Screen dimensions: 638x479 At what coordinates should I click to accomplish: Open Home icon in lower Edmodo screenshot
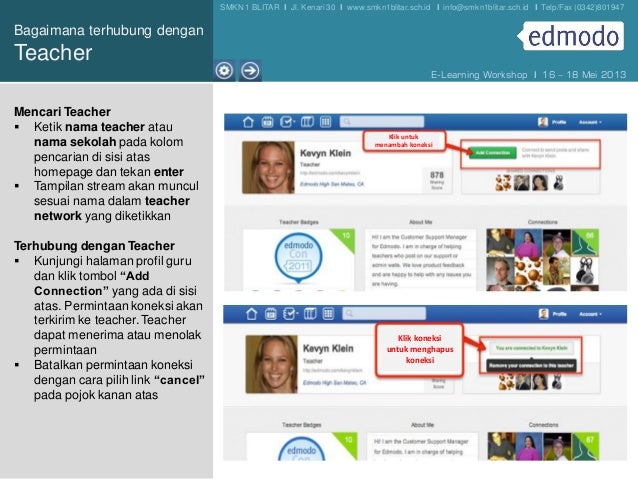[x=251, y=314]
